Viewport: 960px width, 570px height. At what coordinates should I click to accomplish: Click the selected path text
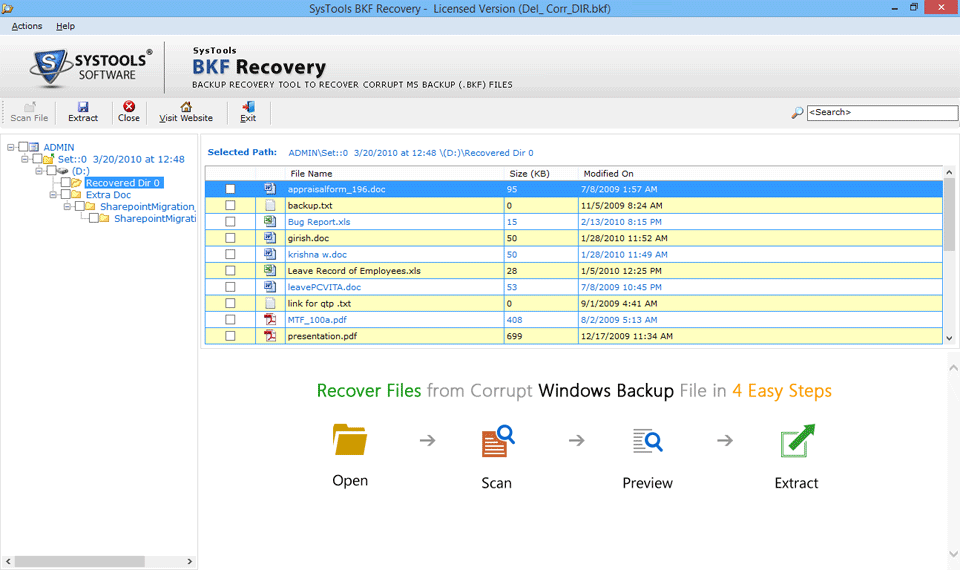click(x=411, y=153)
